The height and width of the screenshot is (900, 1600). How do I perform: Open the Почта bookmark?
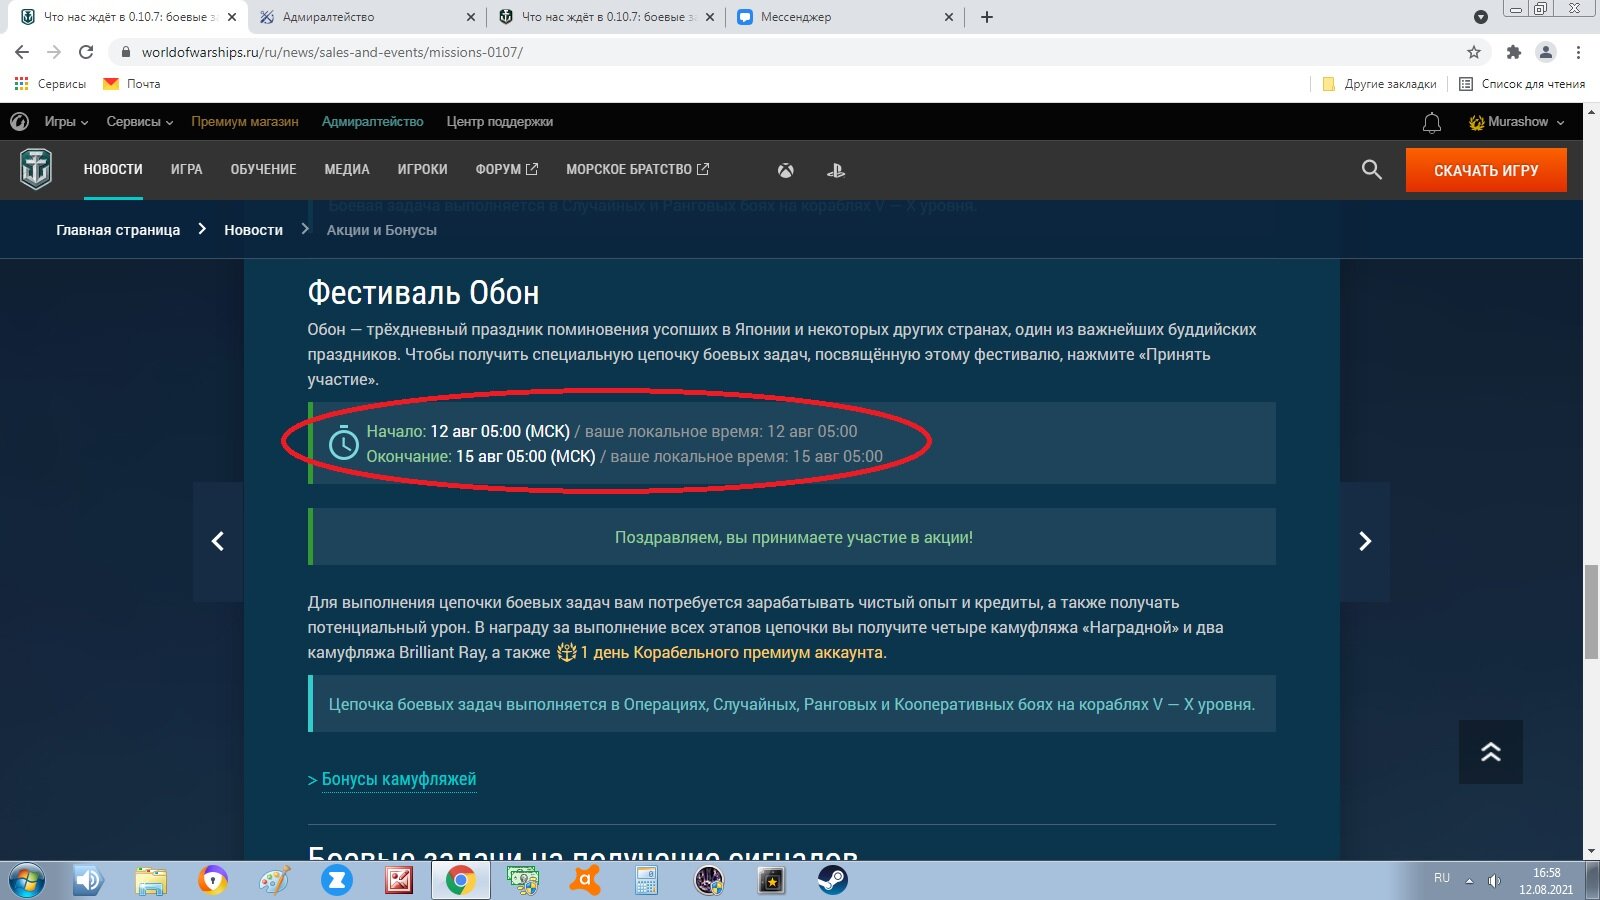point(132,84)
